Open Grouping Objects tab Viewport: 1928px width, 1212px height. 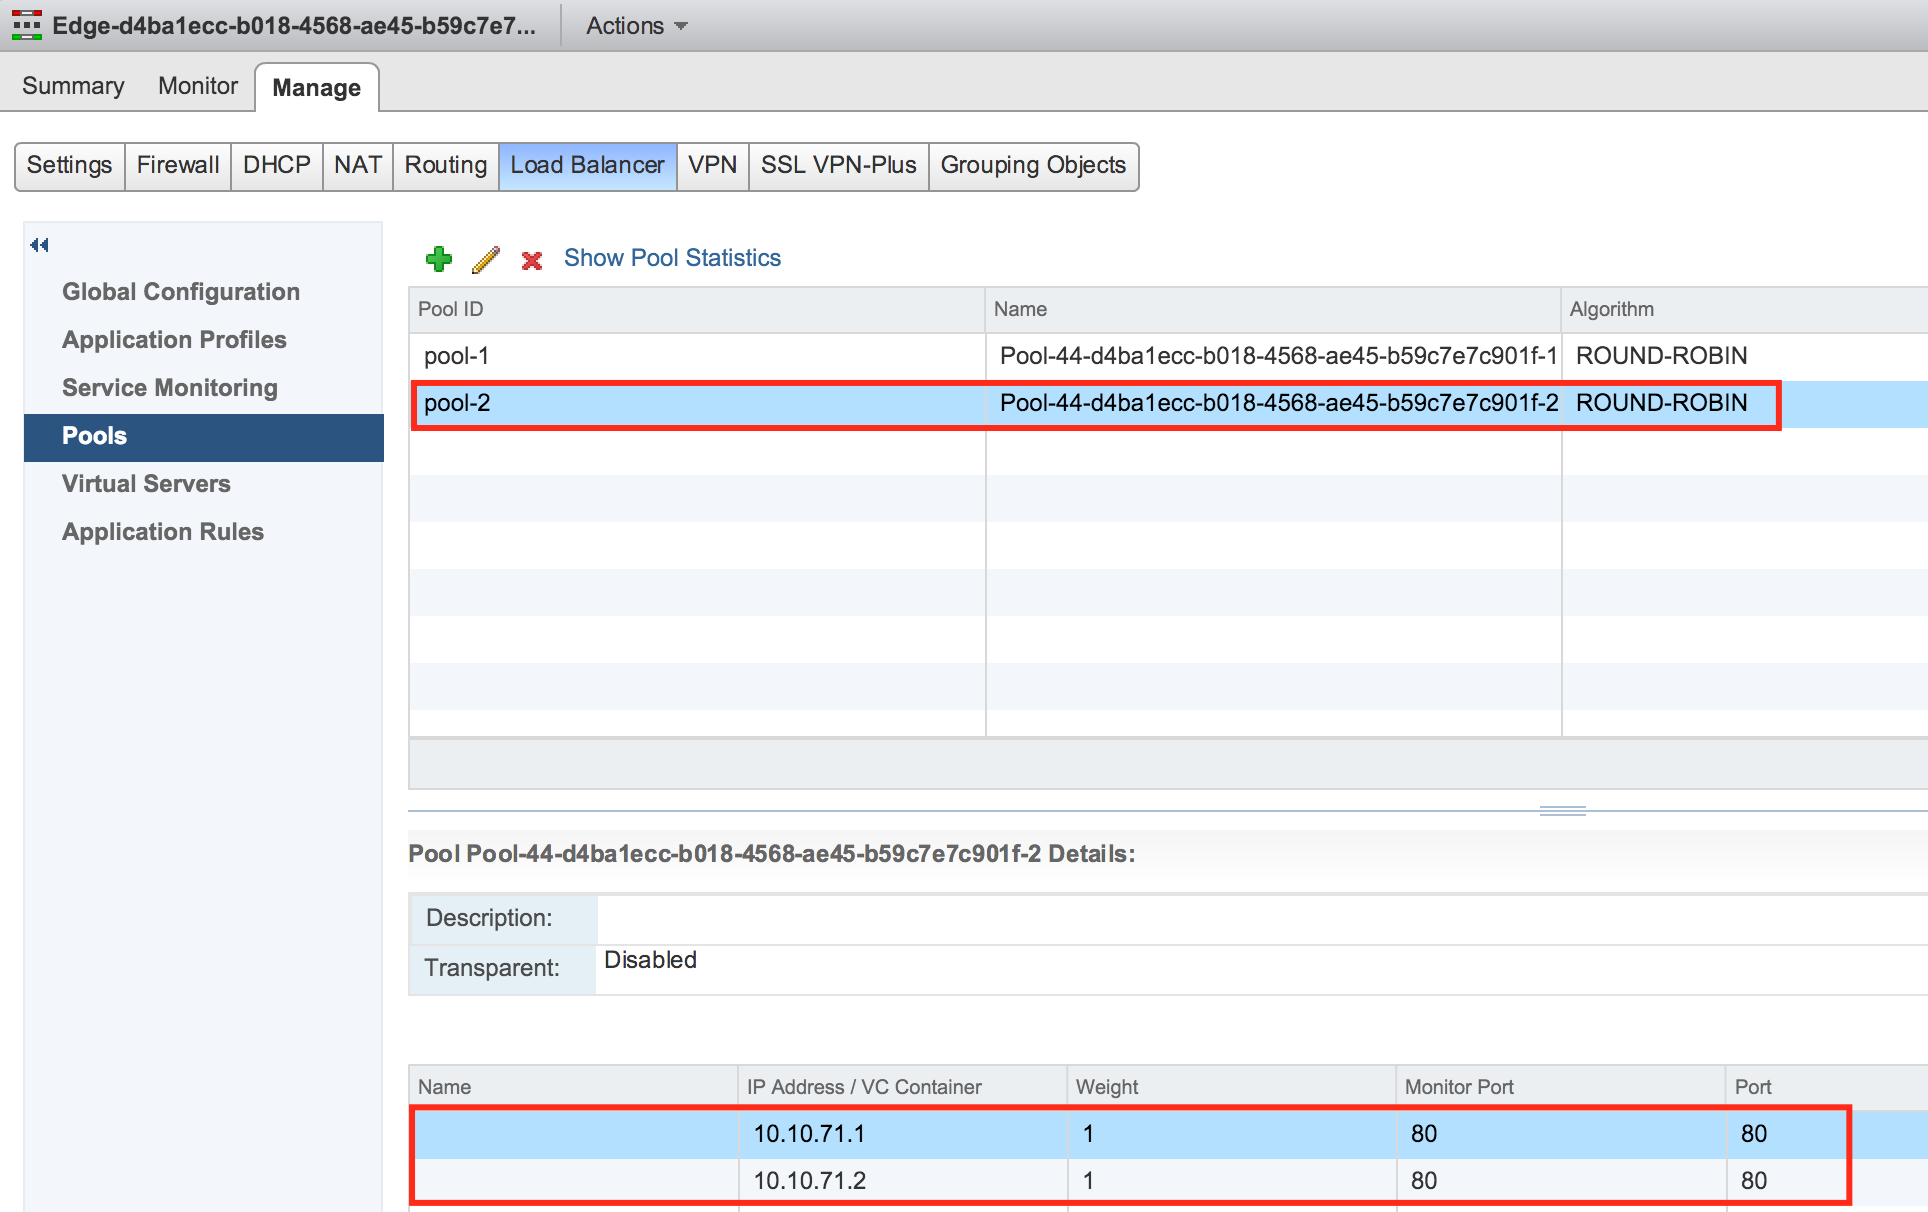tap(1033, 165)
